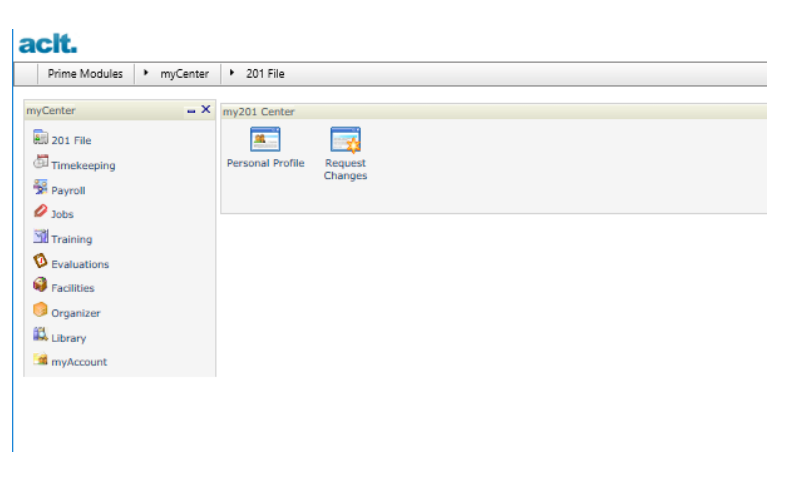The height and width of the screenshot is (500, 800).
Task: Select myCenter in the breadcrumb bar
Action: click(x=185, y=74)
